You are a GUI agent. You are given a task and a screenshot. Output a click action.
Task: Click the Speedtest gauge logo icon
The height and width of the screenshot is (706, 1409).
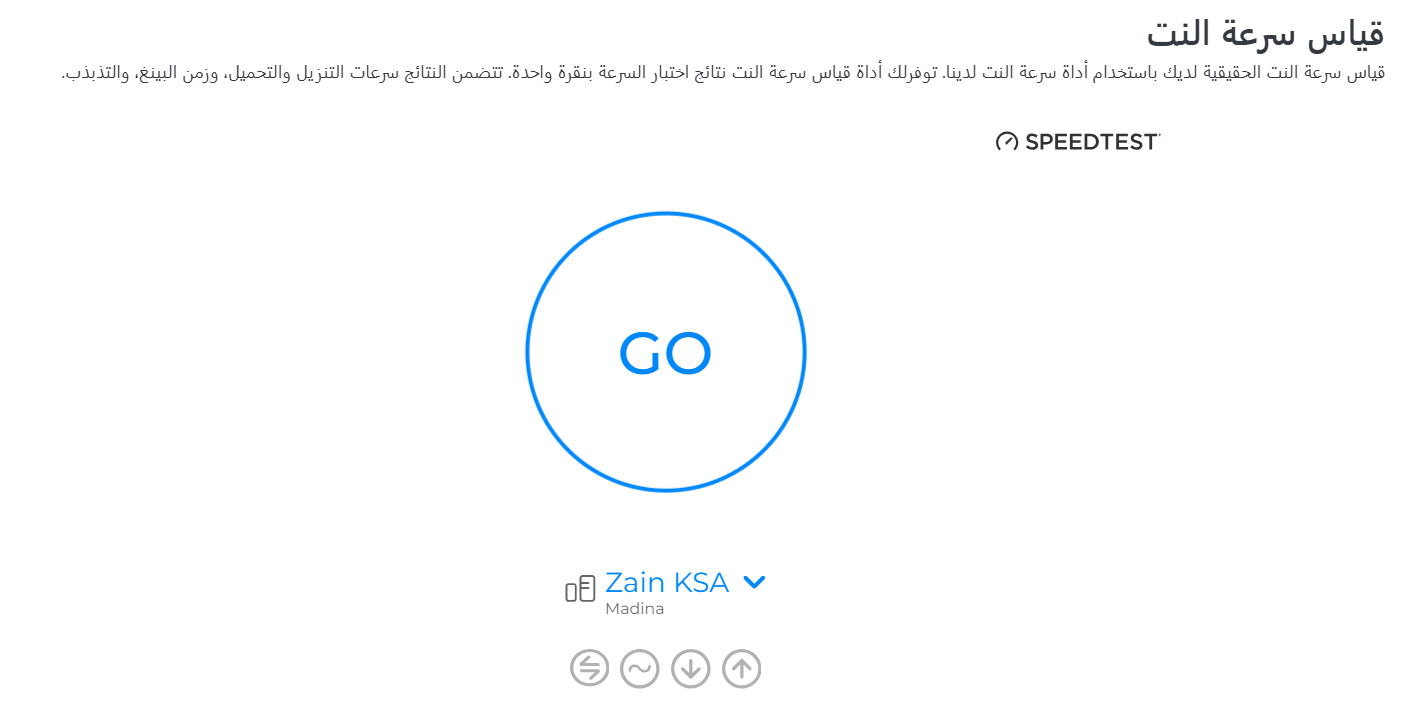(1006, 142)
